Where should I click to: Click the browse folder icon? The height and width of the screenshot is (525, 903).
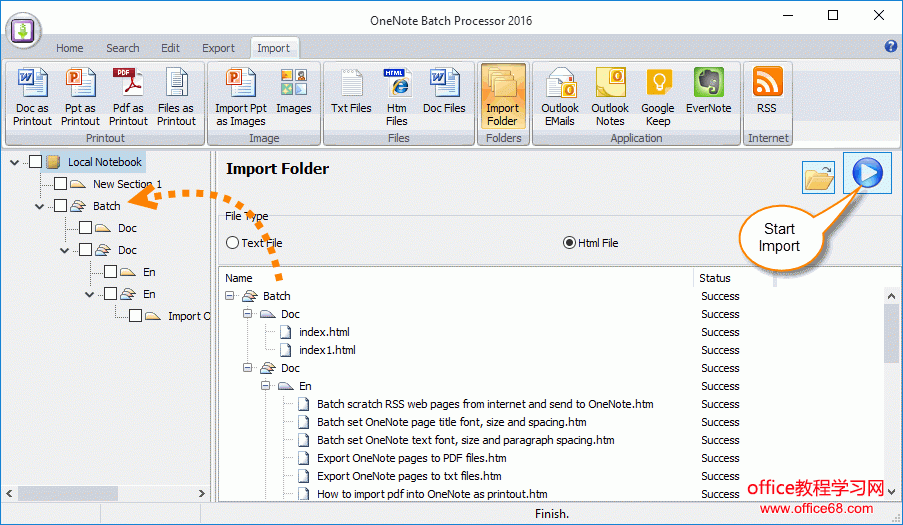pos(818,177)
